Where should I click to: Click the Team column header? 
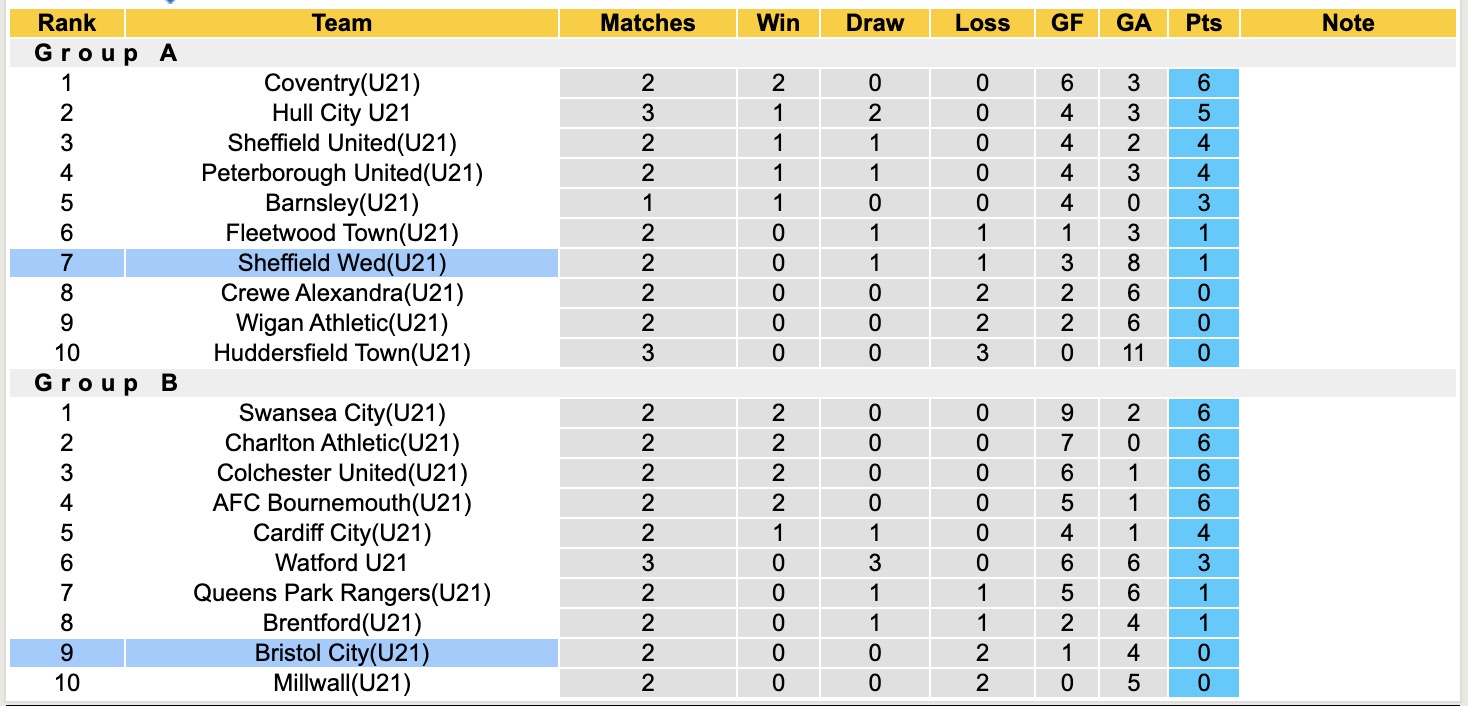341,23
